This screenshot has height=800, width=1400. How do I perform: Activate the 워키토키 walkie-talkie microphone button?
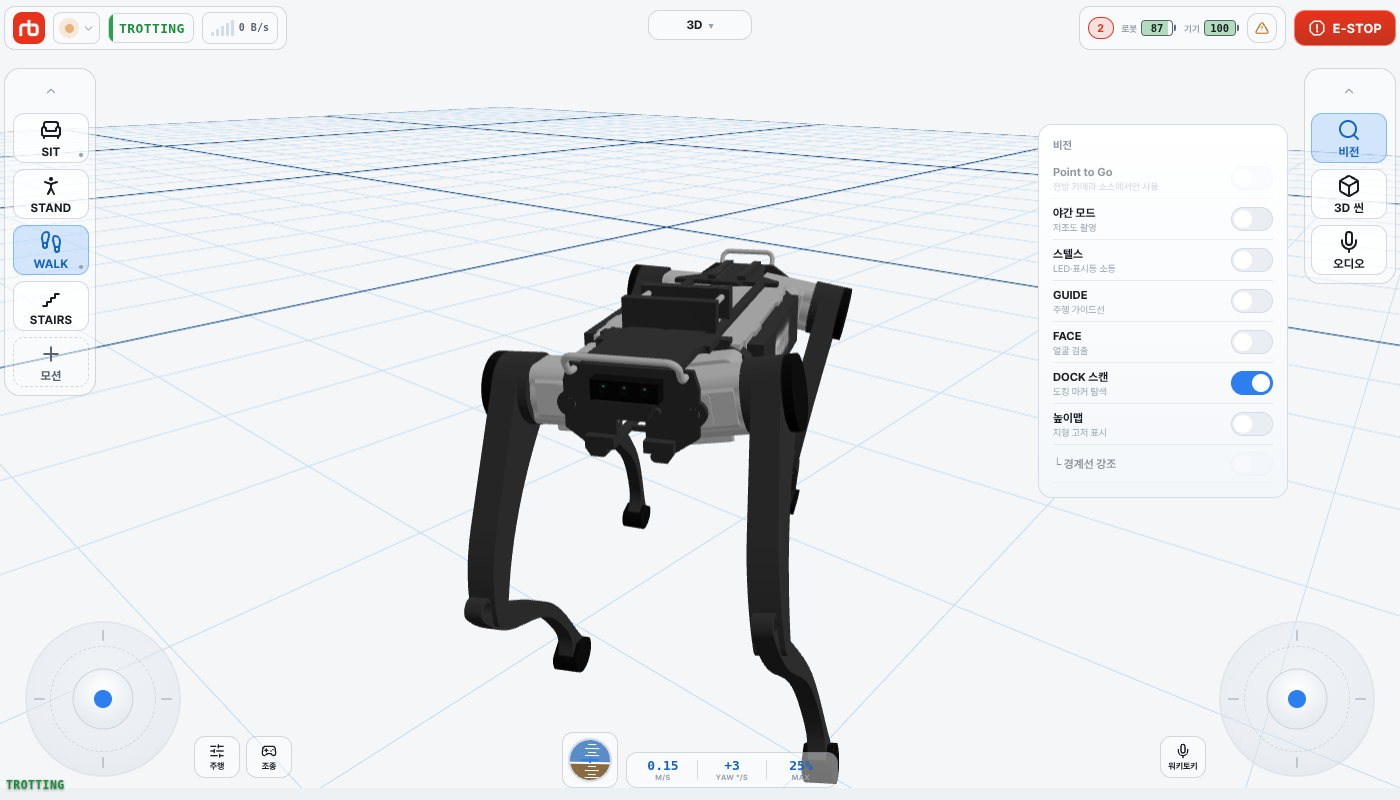[x=1183, y=757]
